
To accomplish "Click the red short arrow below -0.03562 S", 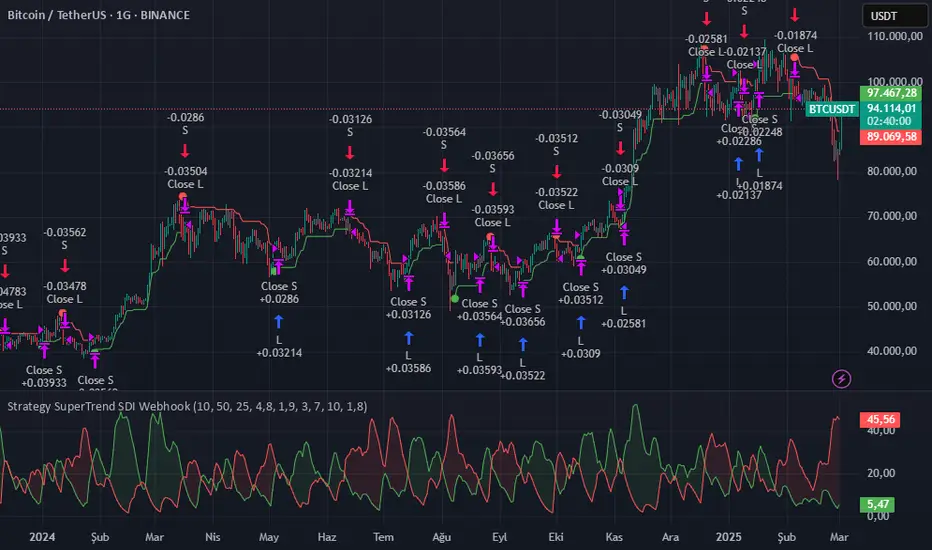I will pos(64,265).
